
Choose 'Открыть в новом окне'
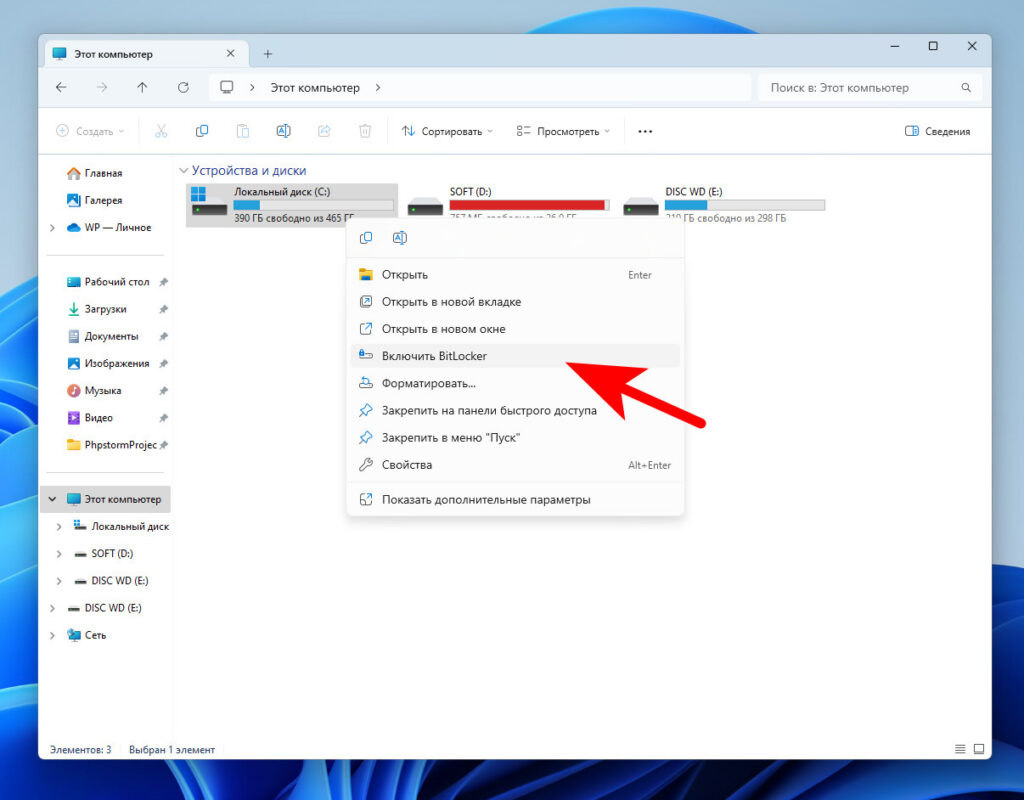click(515, 329)
